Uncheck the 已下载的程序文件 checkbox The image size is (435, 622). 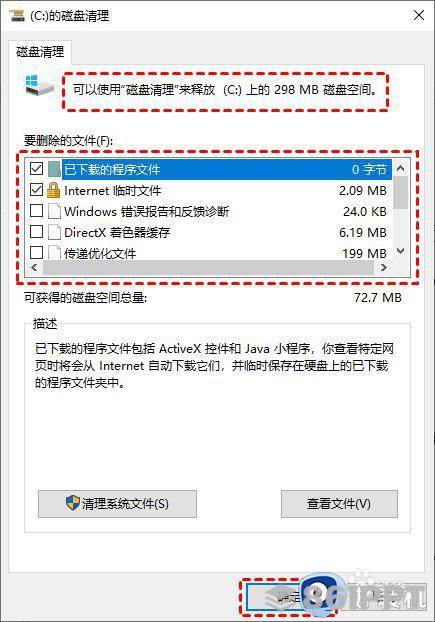pyautogui.click(x=36, y=169)
